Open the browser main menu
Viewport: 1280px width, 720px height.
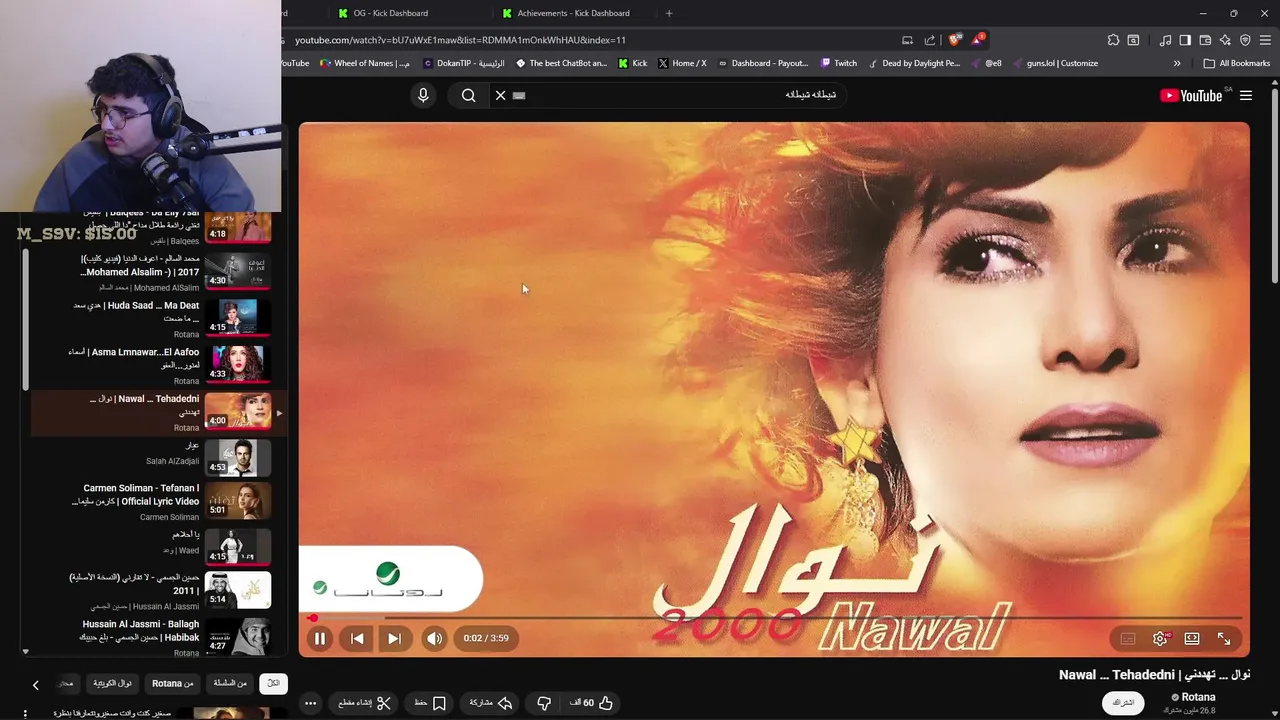click(1265, 40)
